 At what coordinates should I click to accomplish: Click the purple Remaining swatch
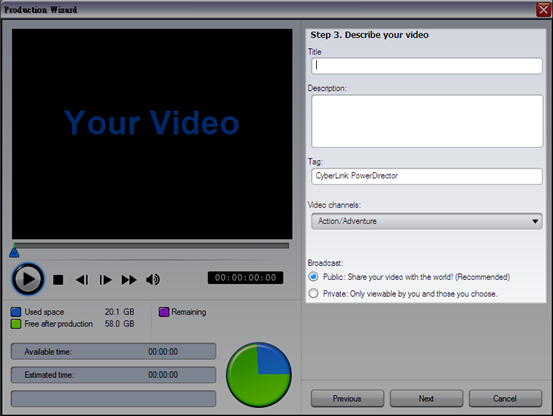tap(164, 312)
